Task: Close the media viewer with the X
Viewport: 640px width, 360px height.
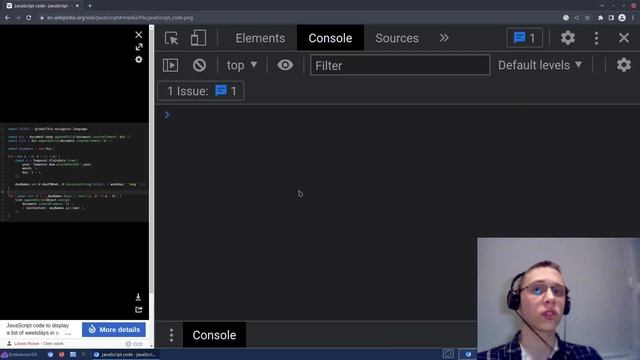Action: 139,35
